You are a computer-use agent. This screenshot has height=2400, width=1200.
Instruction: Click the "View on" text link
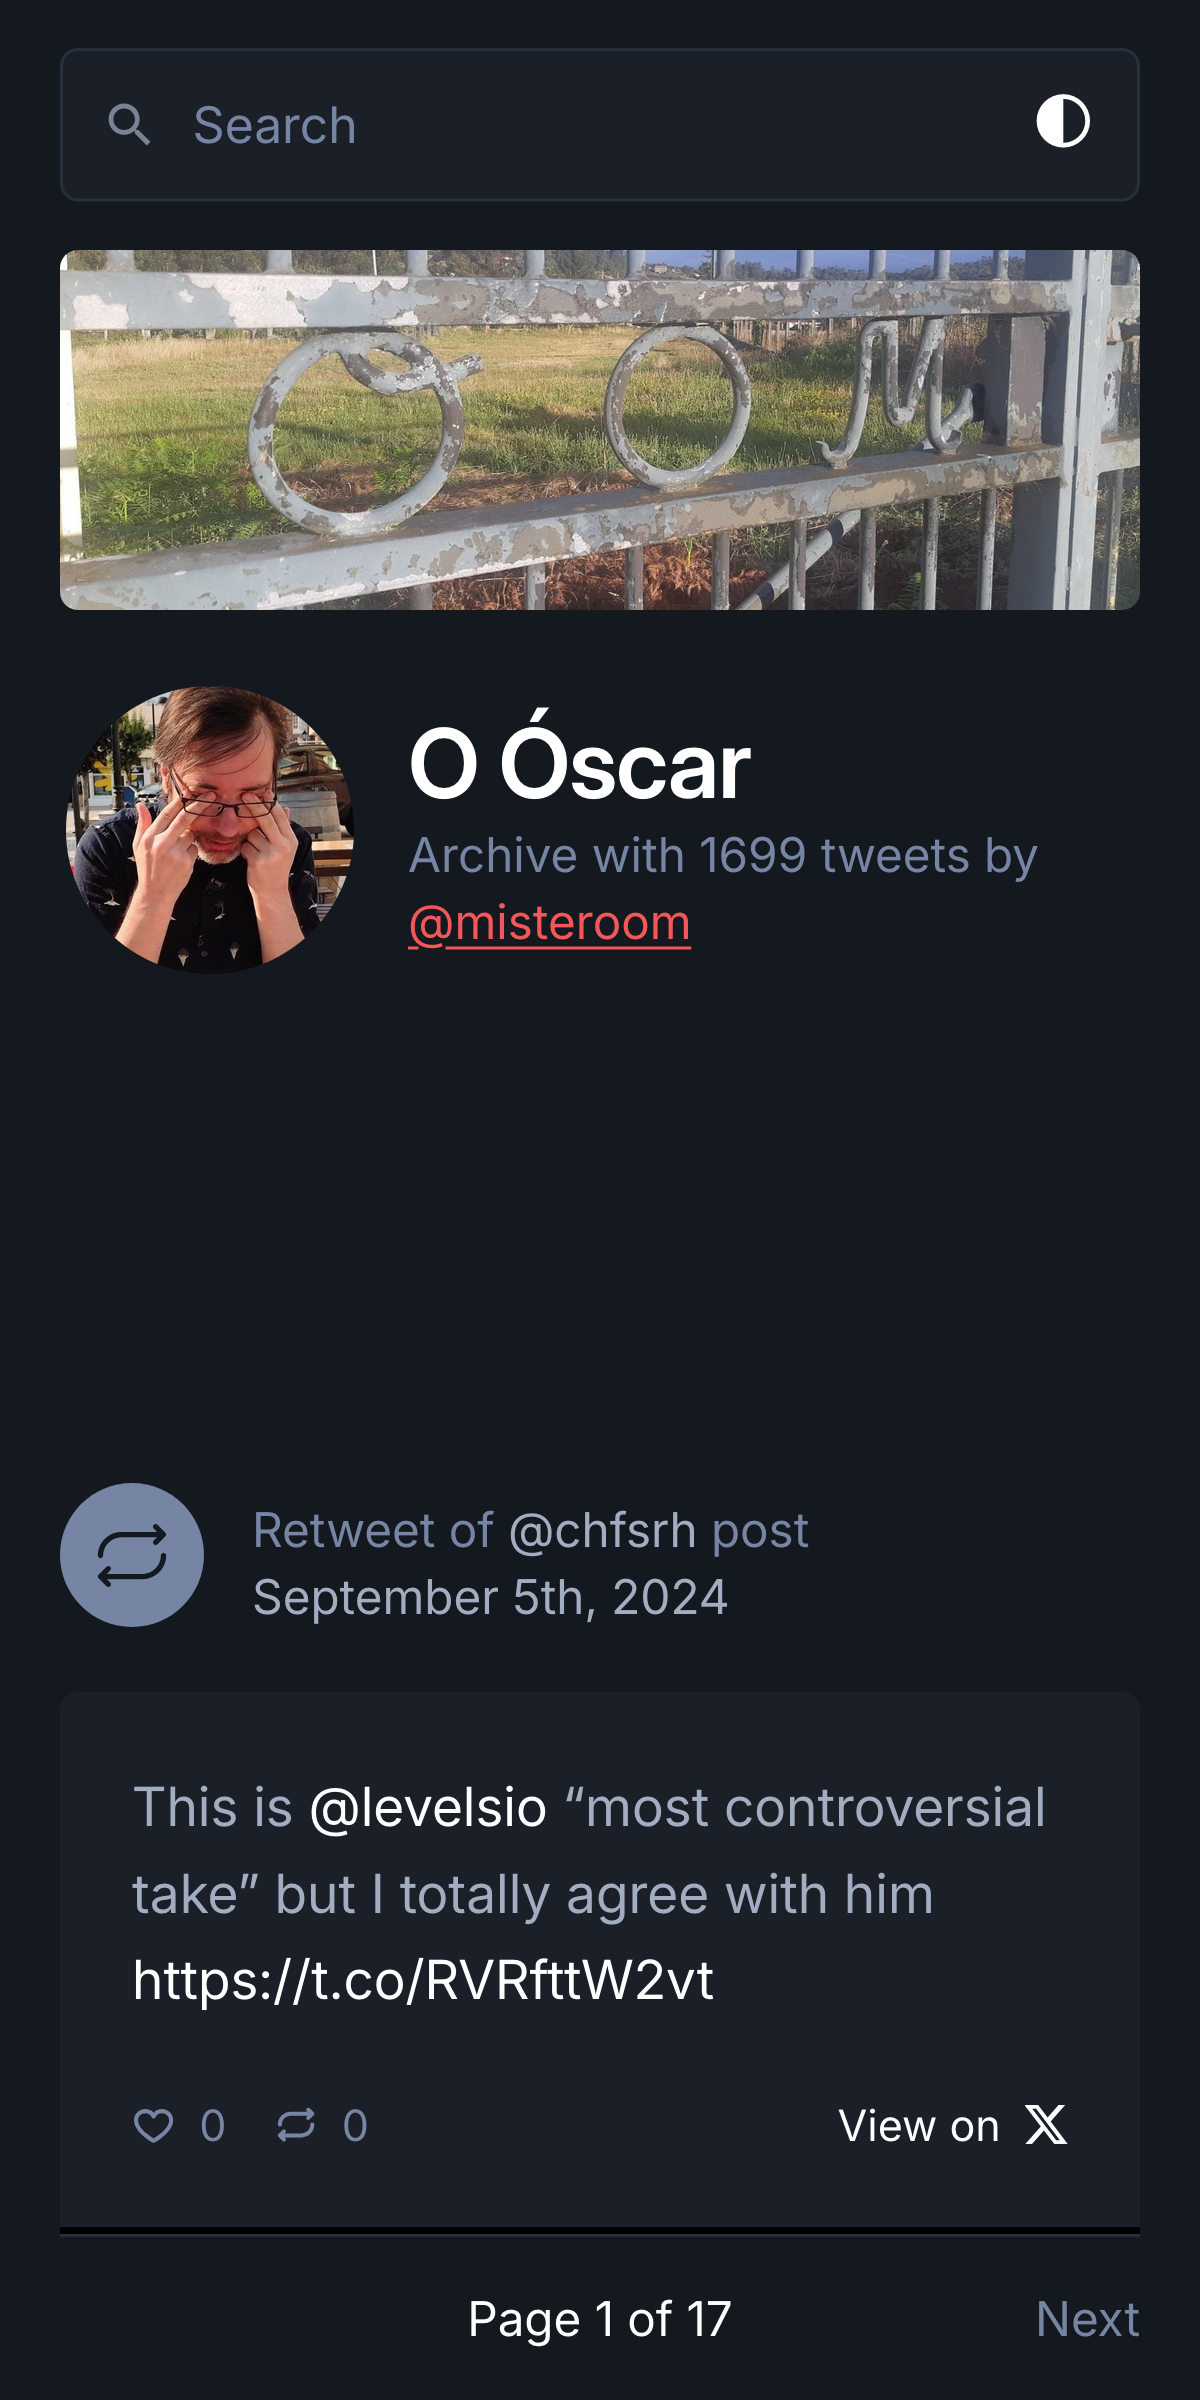pyautogui.click(x=919, y=2126)
